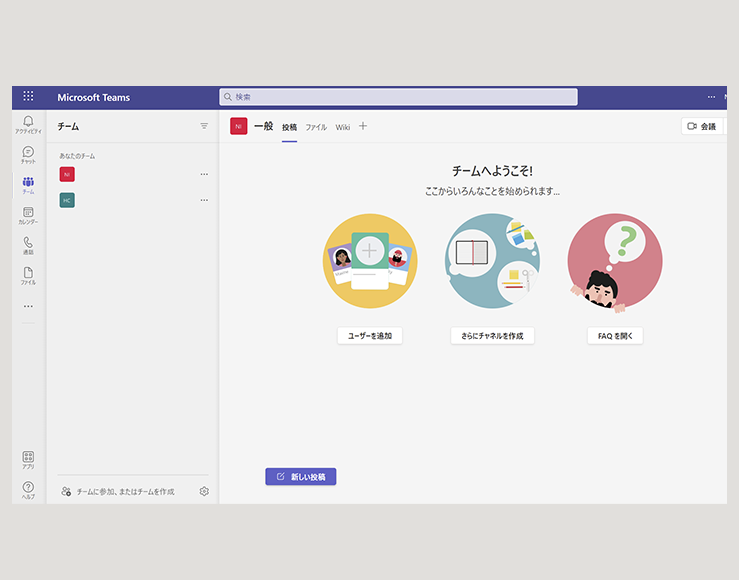Switch to the ファイル tab
The height and width of the screenshot is (580, 739).
[x=316, y=127]
